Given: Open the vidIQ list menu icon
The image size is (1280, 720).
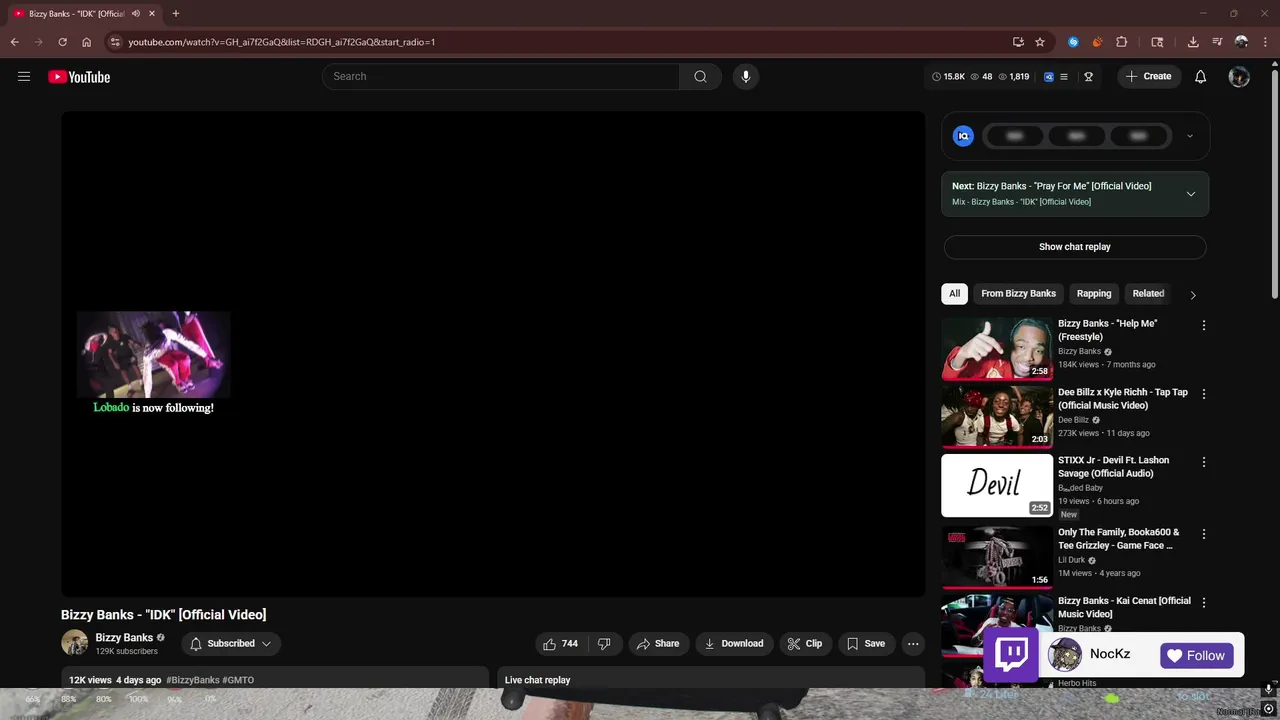Looking at the screenshot, I should click(x=1064, y=77).
